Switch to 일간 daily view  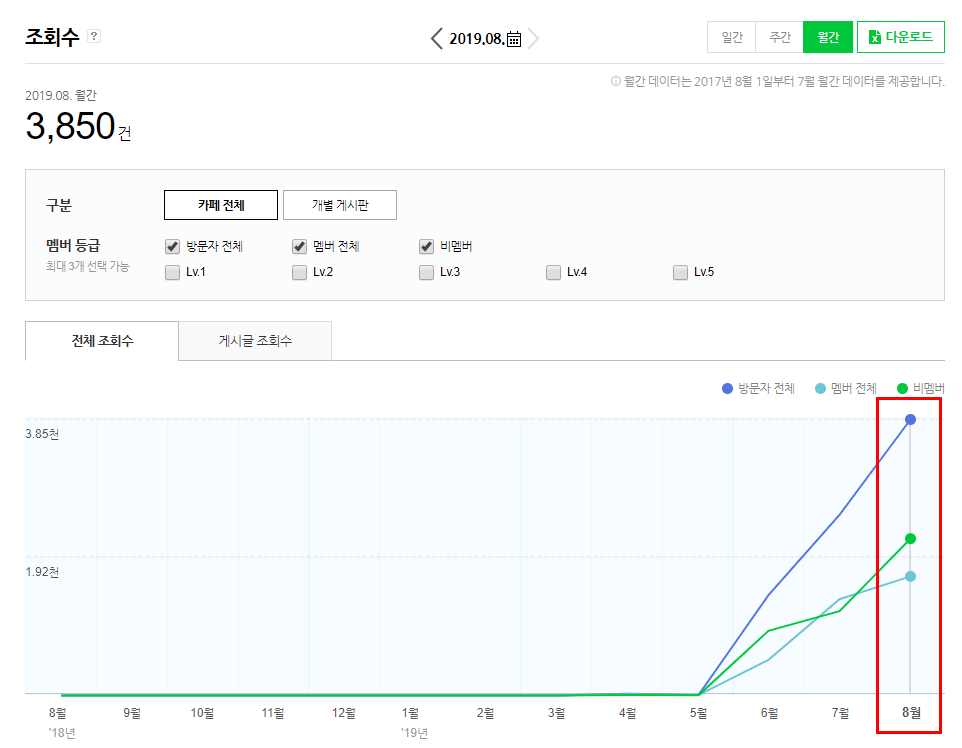point(732,37)
